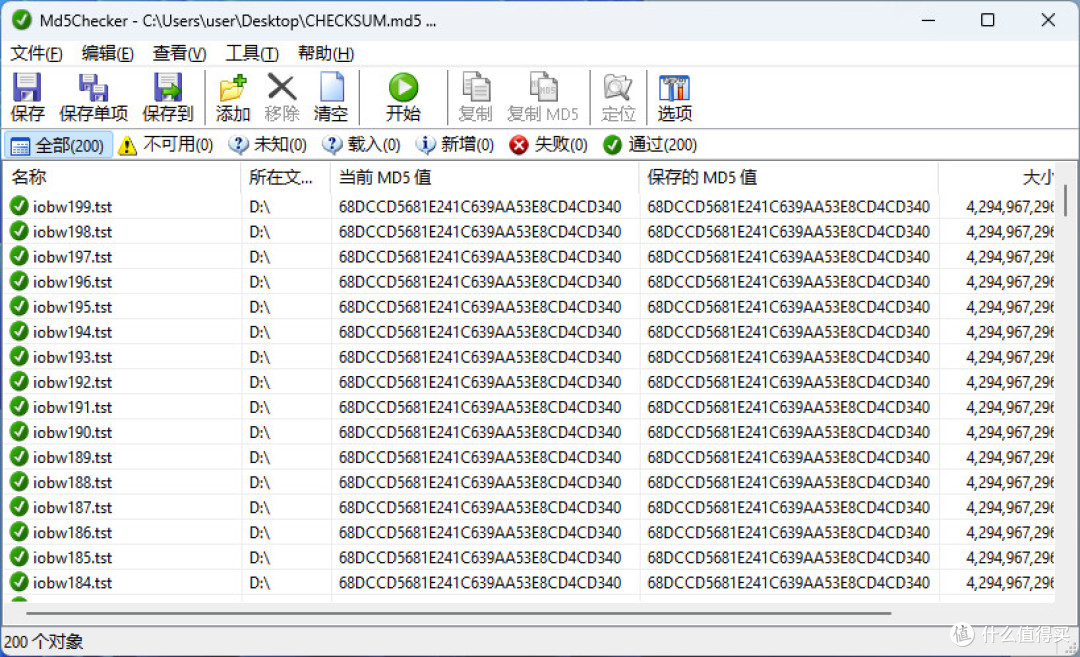Select the iobw194.tst file name
The height and width of the screenshot is (657, 1080).
click(x=72, y=331)
